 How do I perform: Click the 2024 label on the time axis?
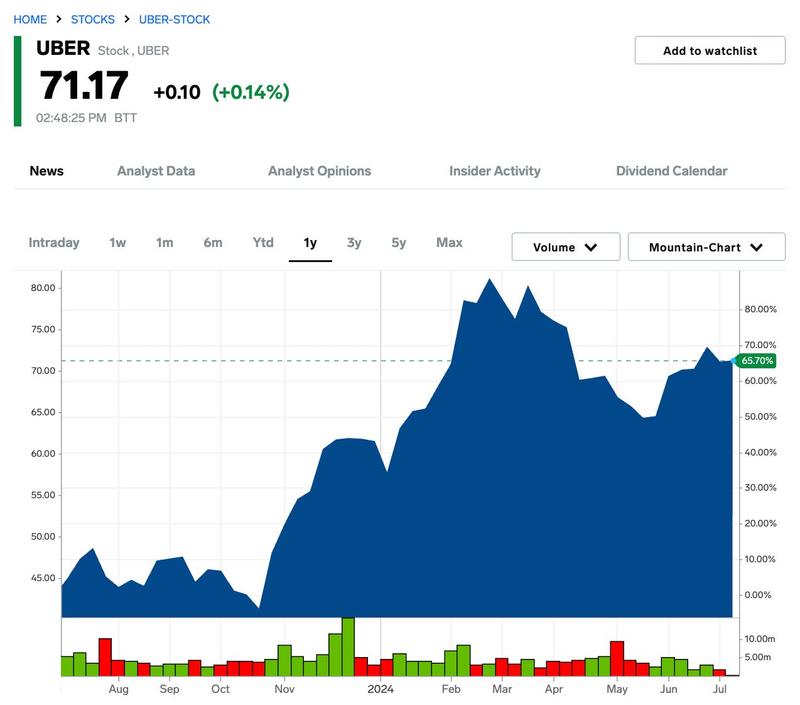pyautogui.click(x=381, y=689)
